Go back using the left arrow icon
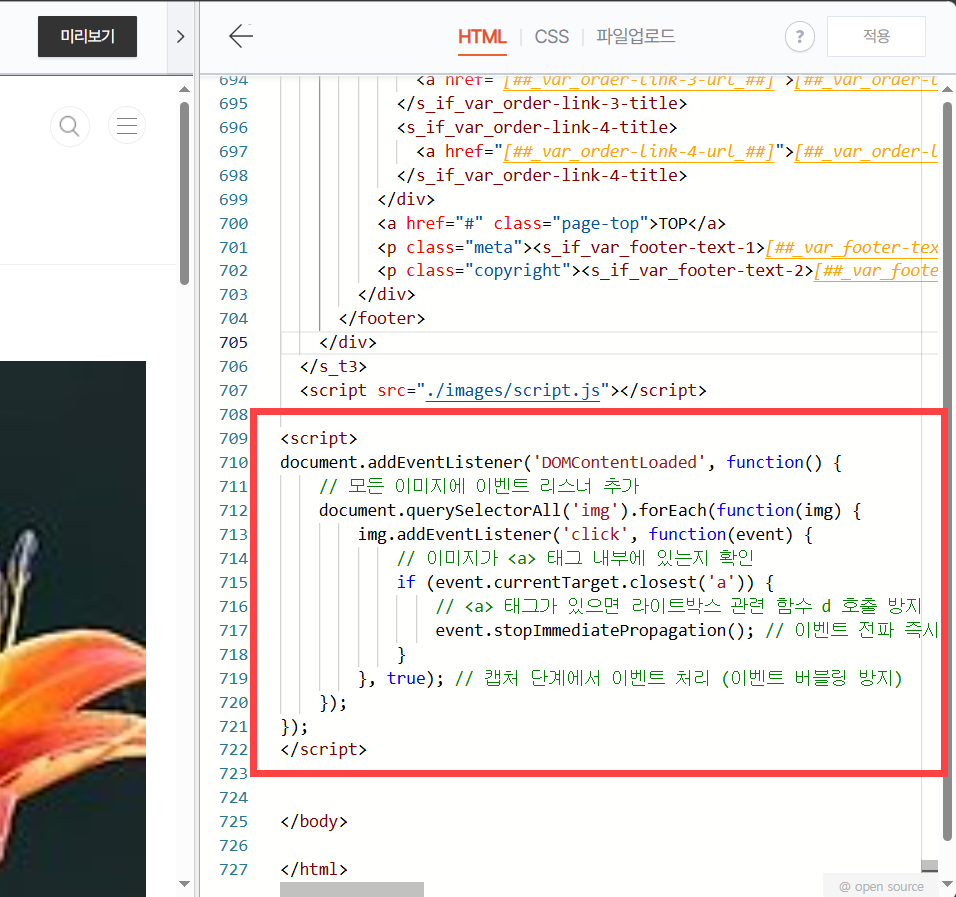The width and height of the screenshot is (956, 897). 241,36
